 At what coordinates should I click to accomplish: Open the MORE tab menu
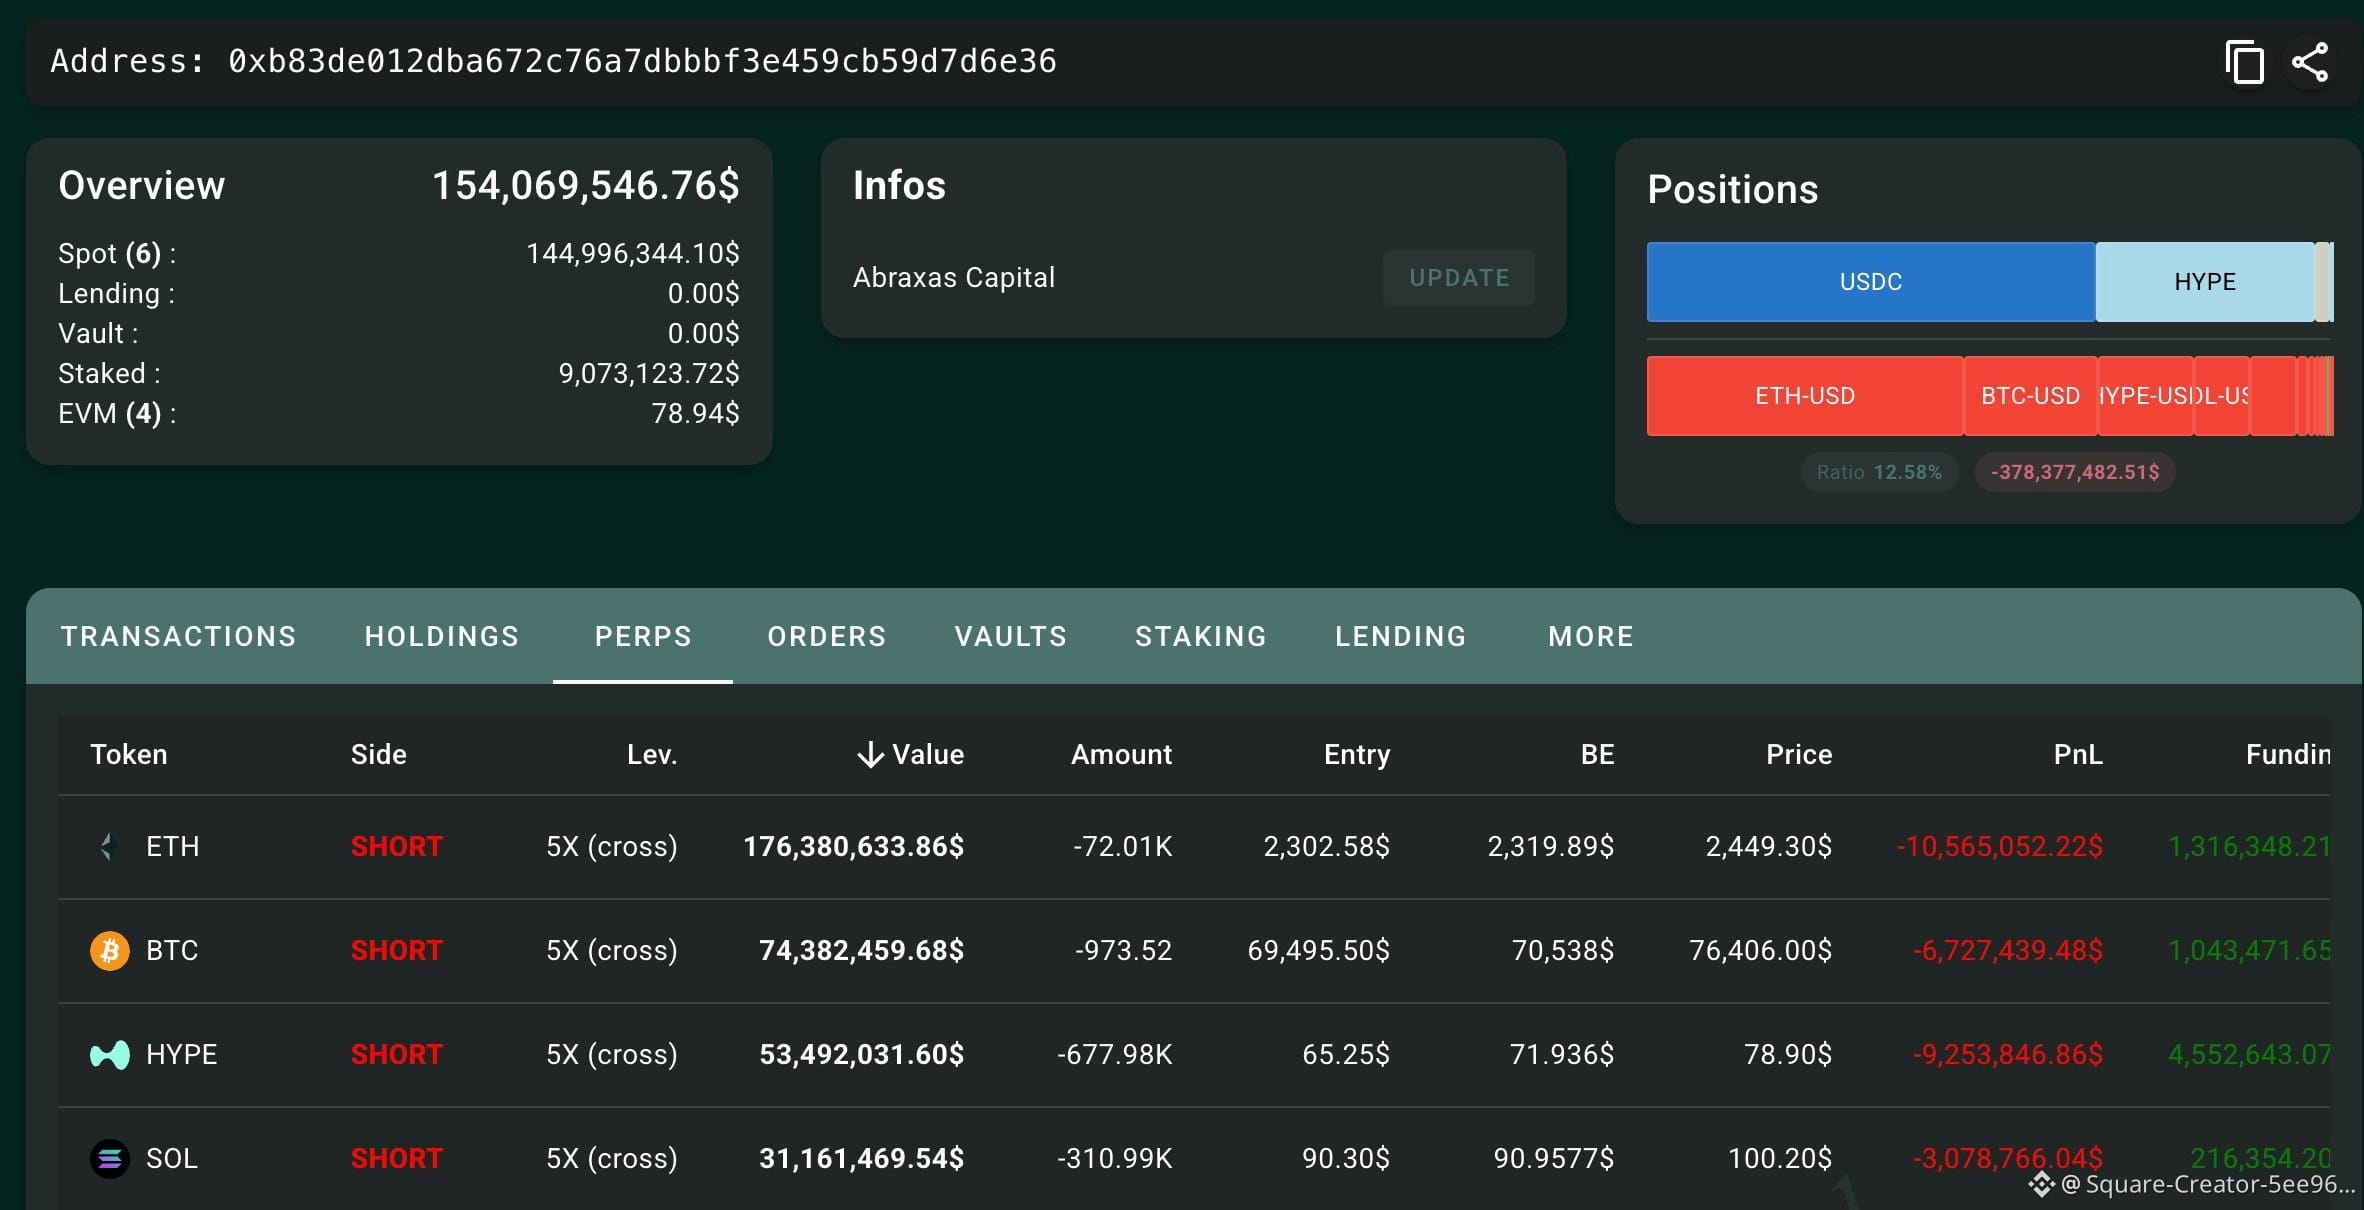[1591, 636]
